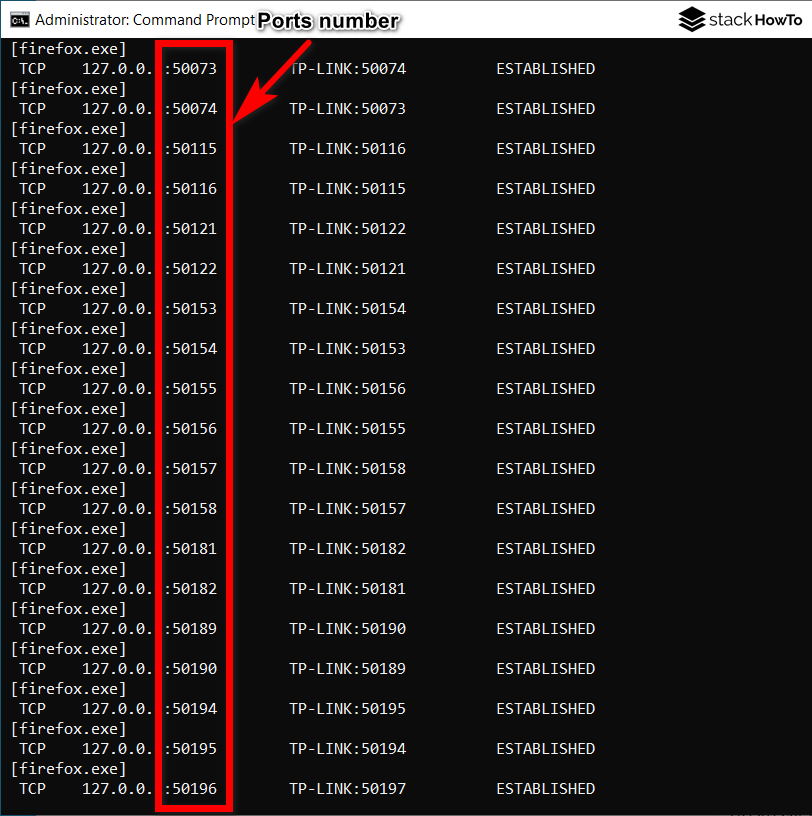Select local port :50182
This screenshot has height=816, width=812.
tap(191, 589)
